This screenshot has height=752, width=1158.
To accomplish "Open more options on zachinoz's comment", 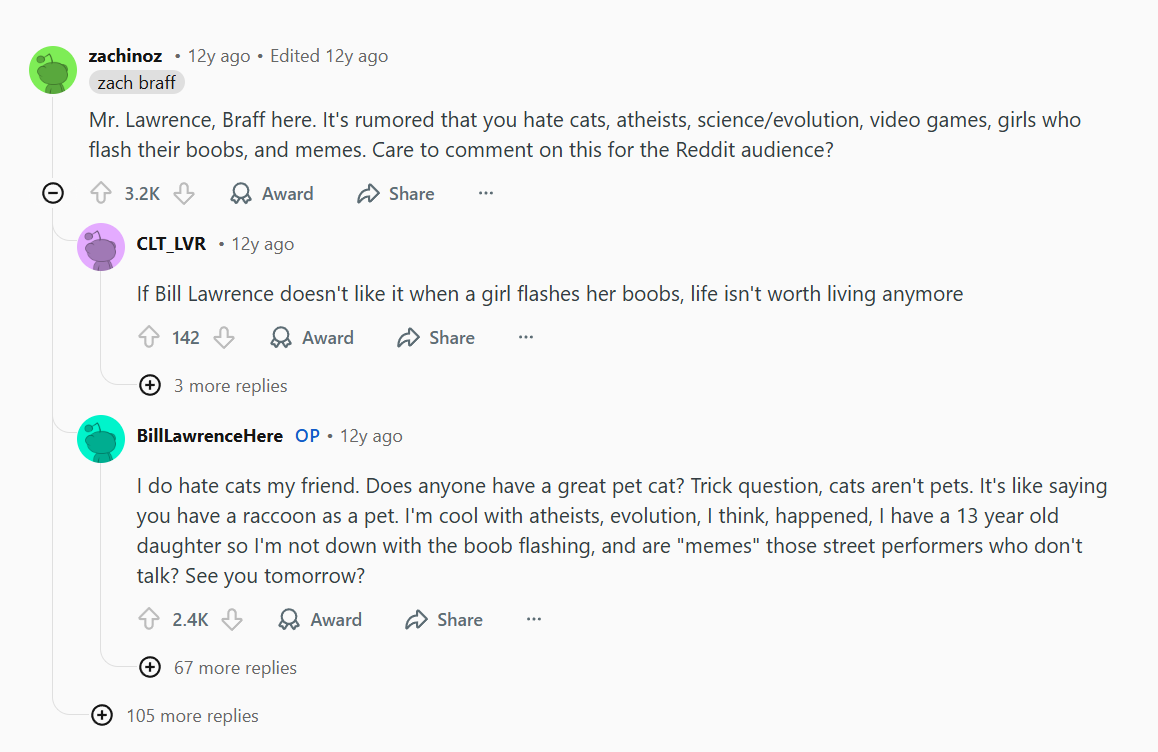I will tap(486, 194).
